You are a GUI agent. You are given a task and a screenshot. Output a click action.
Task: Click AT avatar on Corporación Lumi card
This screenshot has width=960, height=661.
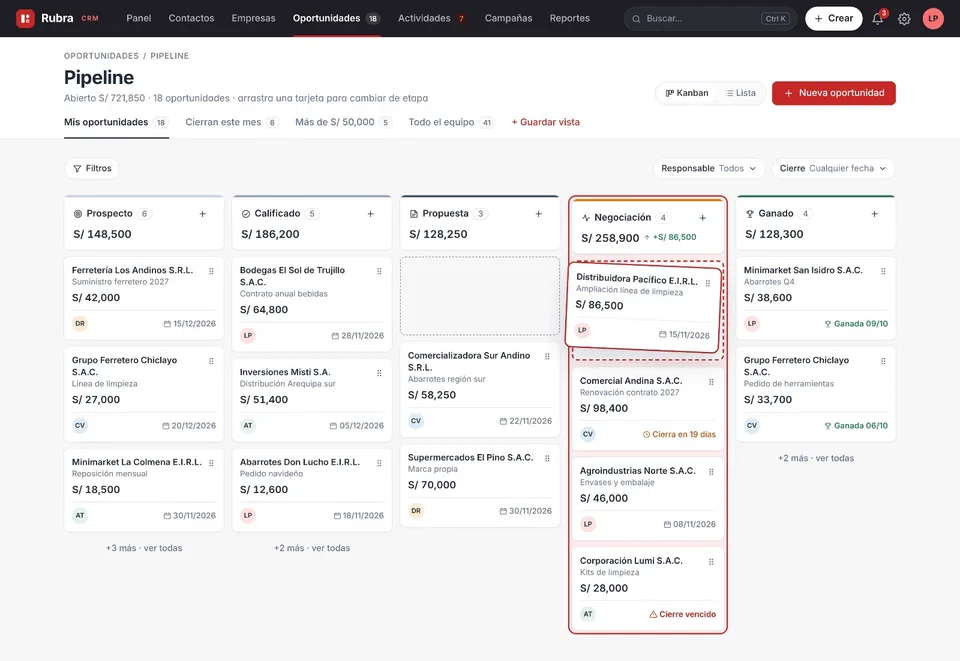pos(588,614)
